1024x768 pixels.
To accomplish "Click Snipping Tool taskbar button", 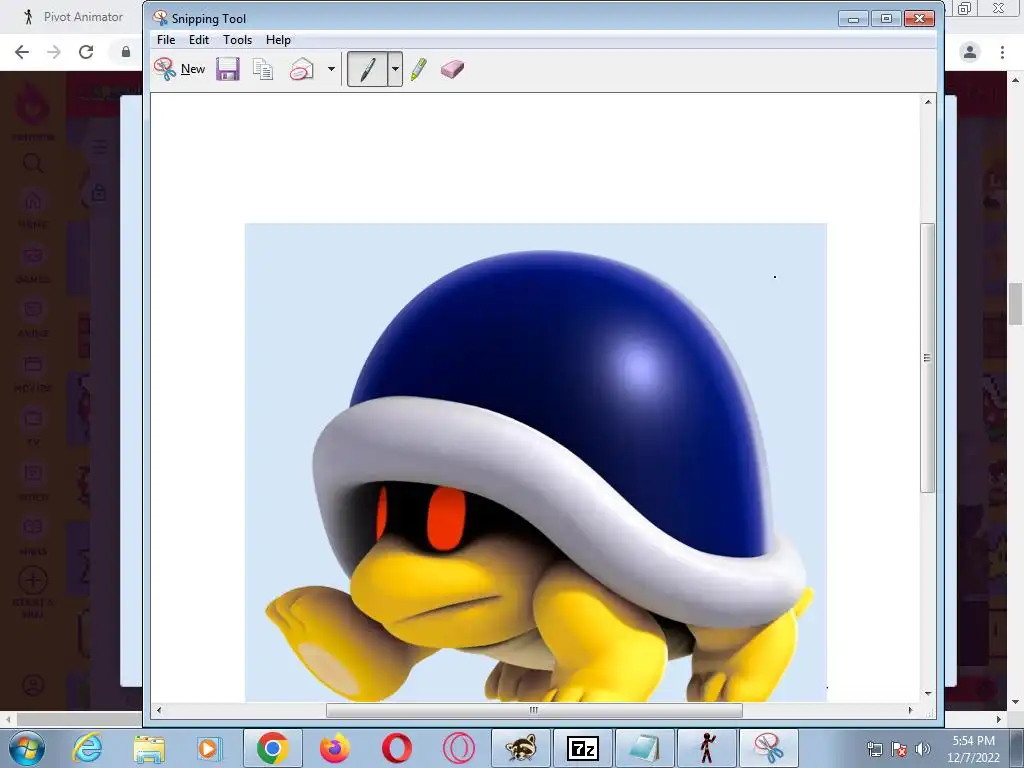I will tap(769, 748).
